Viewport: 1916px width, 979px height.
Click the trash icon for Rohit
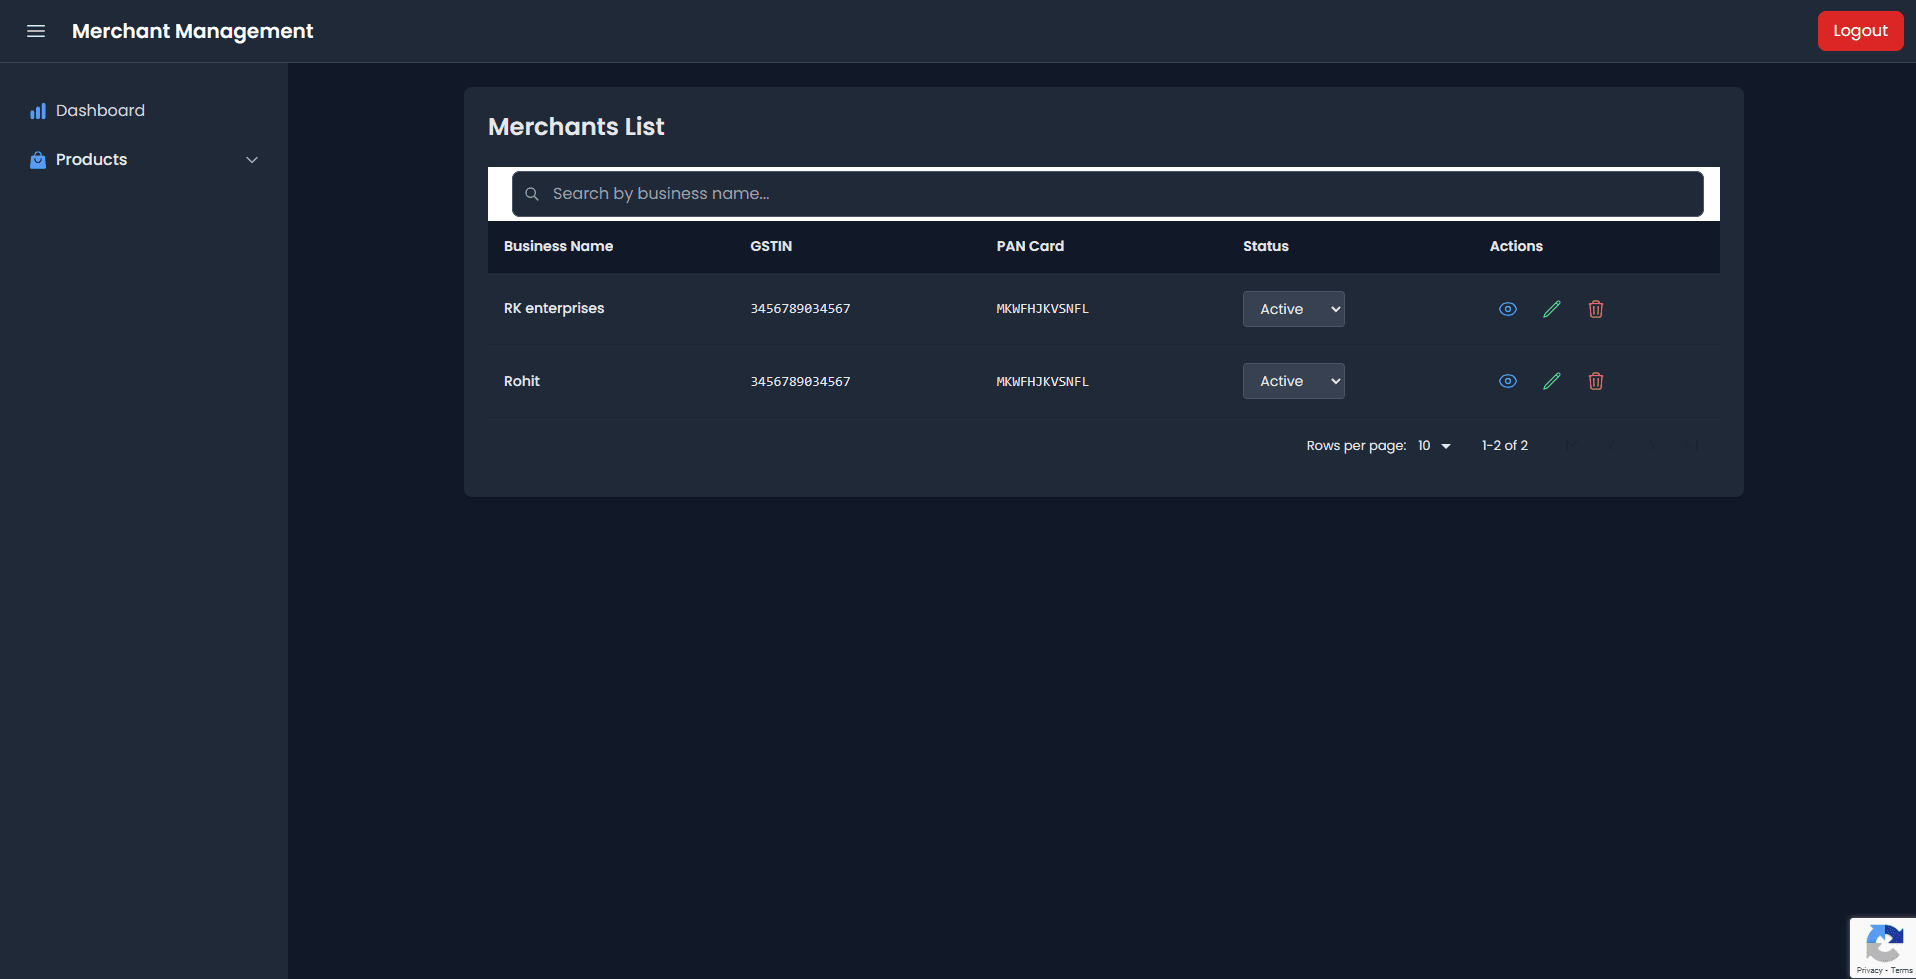[1595, 381]
